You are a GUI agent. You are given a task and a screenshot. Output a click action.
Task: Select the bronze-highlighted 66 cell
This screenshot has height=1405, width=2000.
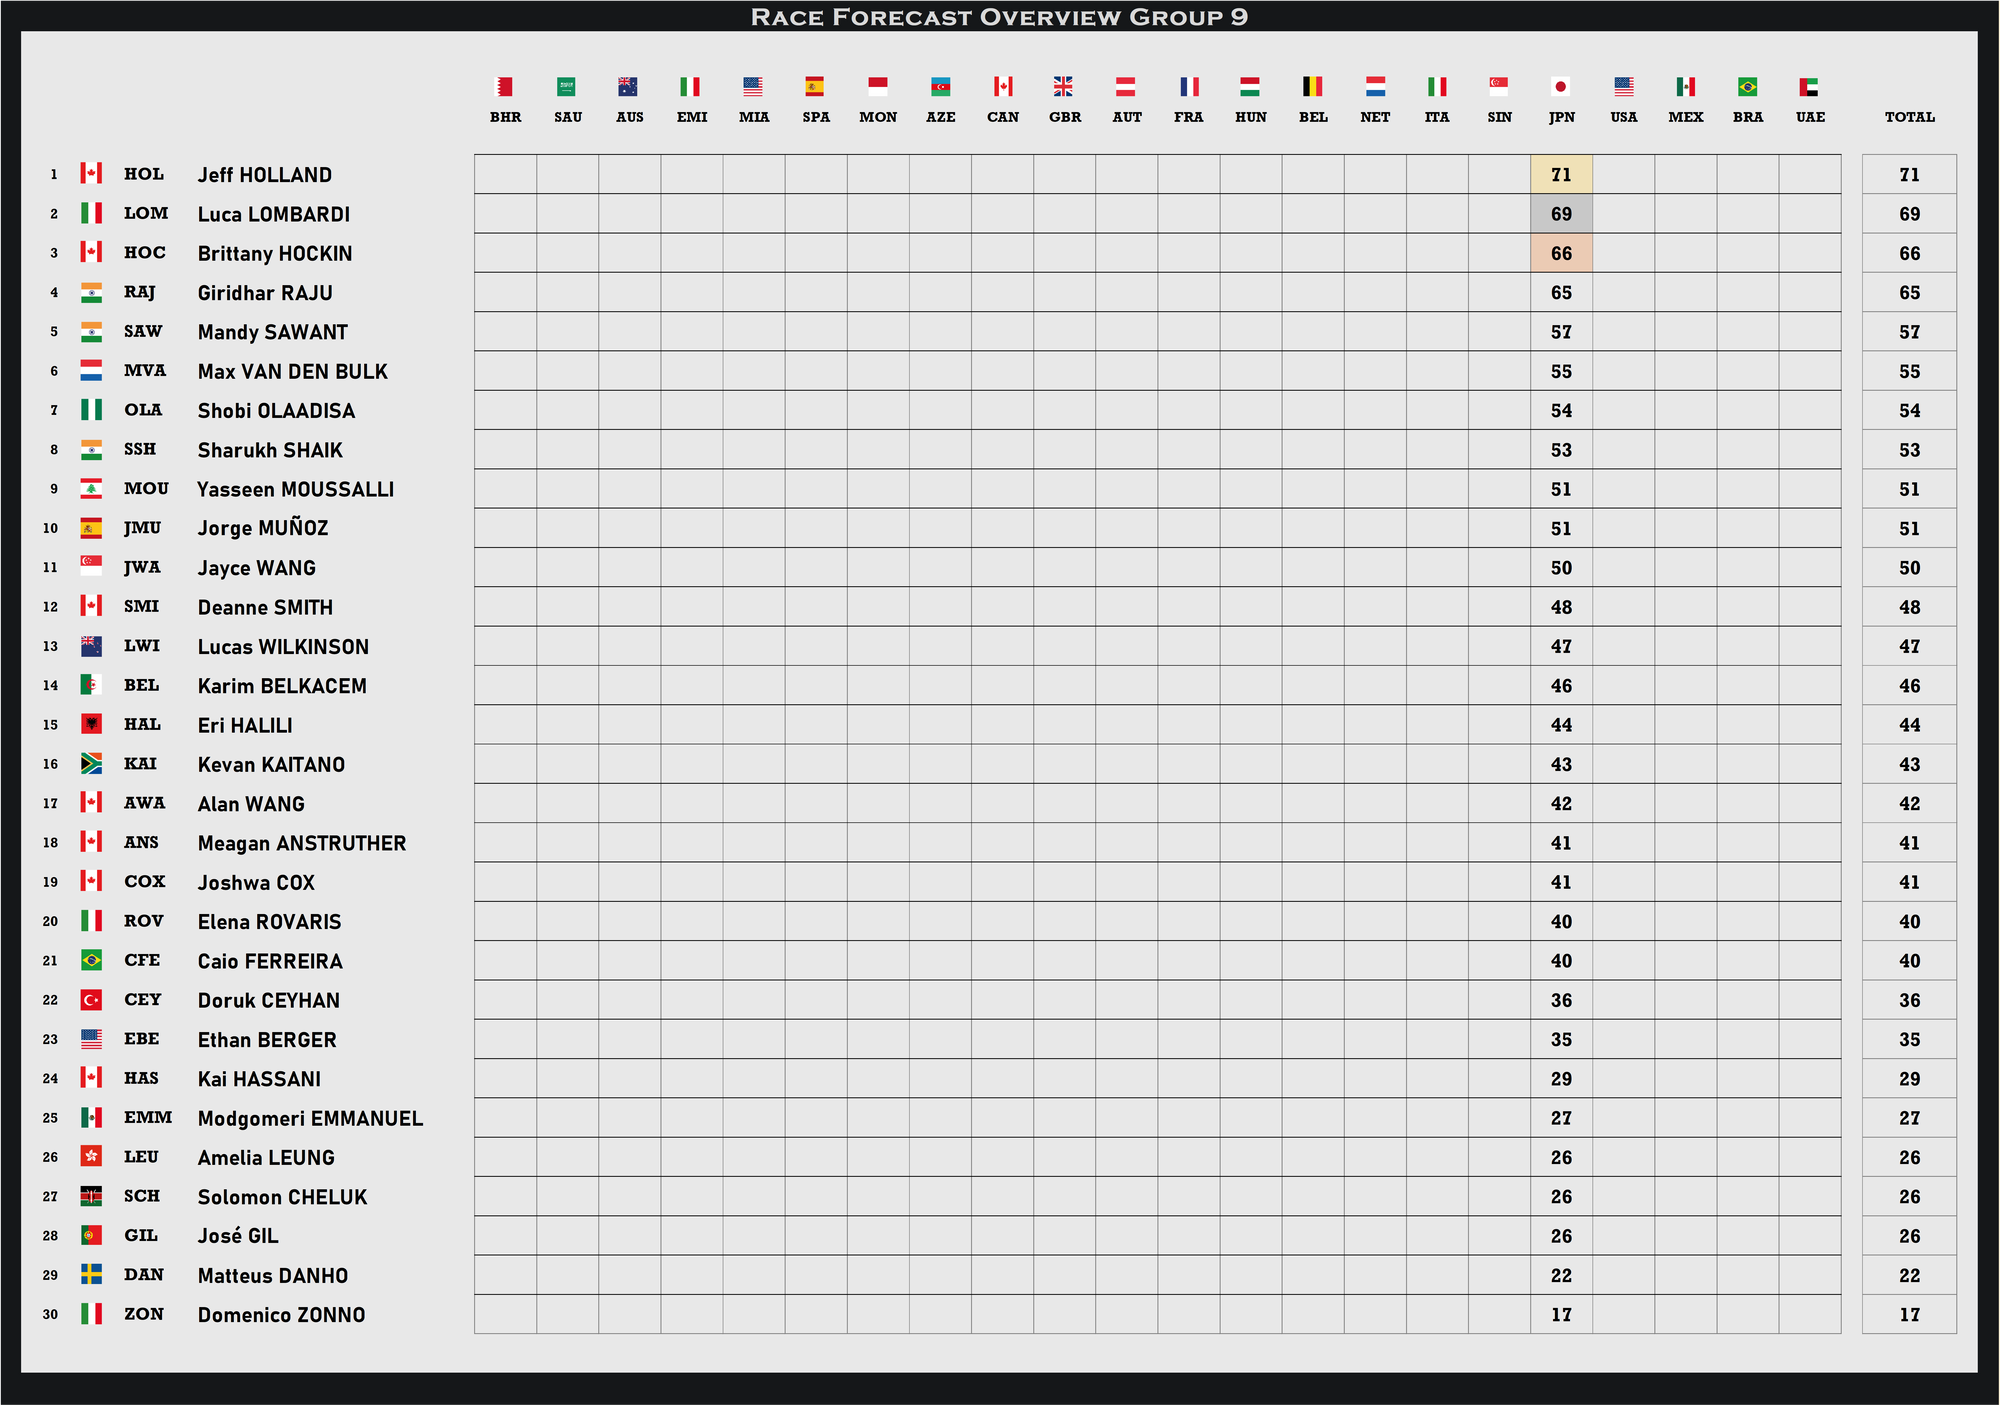(1561, 253)
